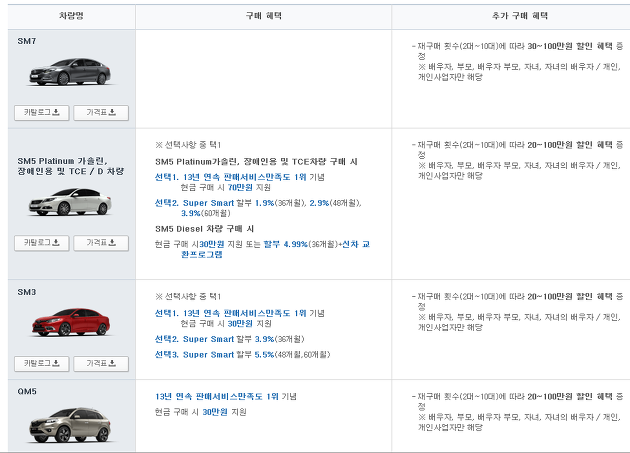
Task: Click 'SM5 Platinum가솔린, 장애인용 및 TCE차량 구매 시'
Action: point(256,162)
